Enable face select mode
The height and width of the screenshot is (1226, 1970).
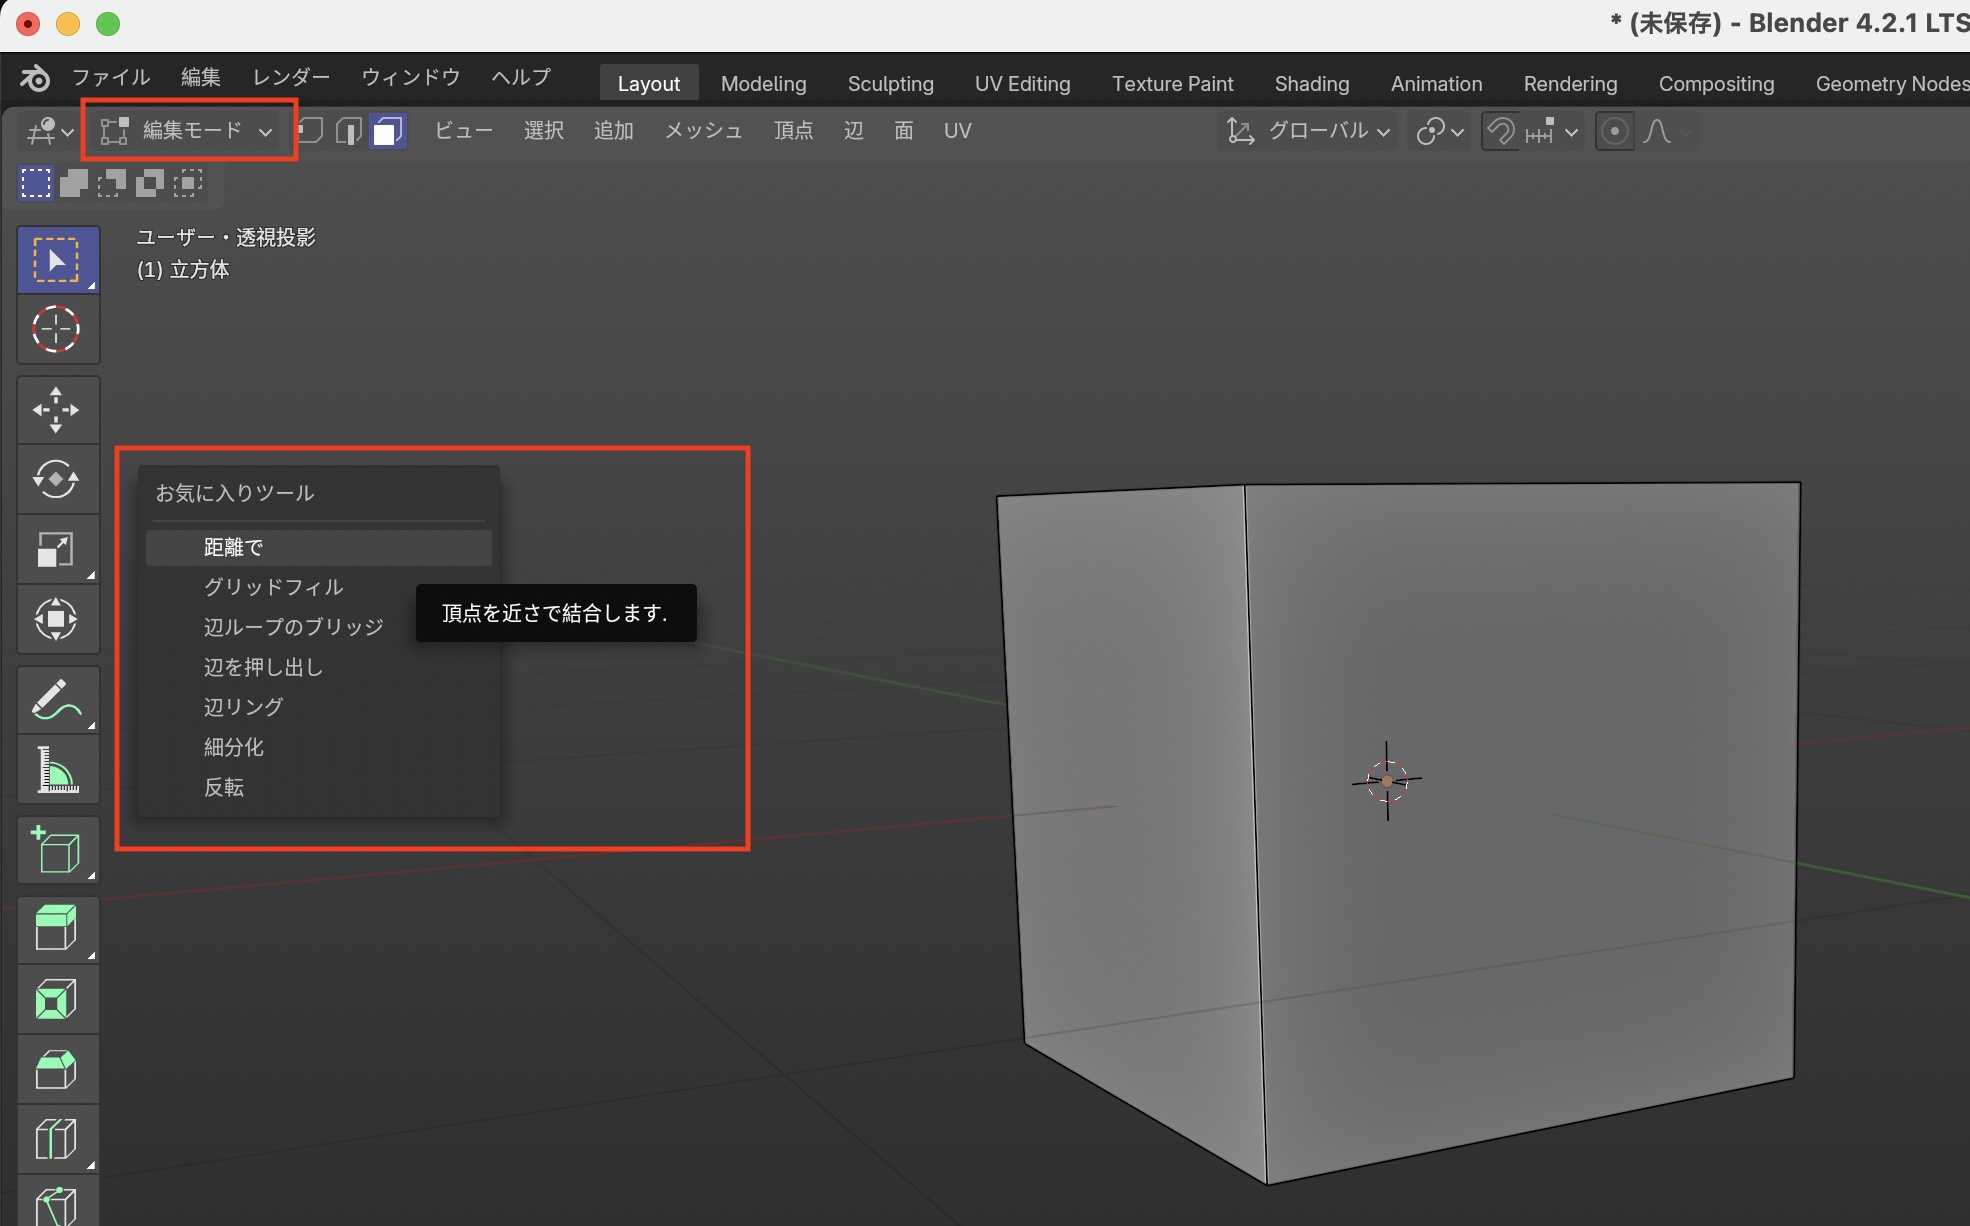(387, 131)
